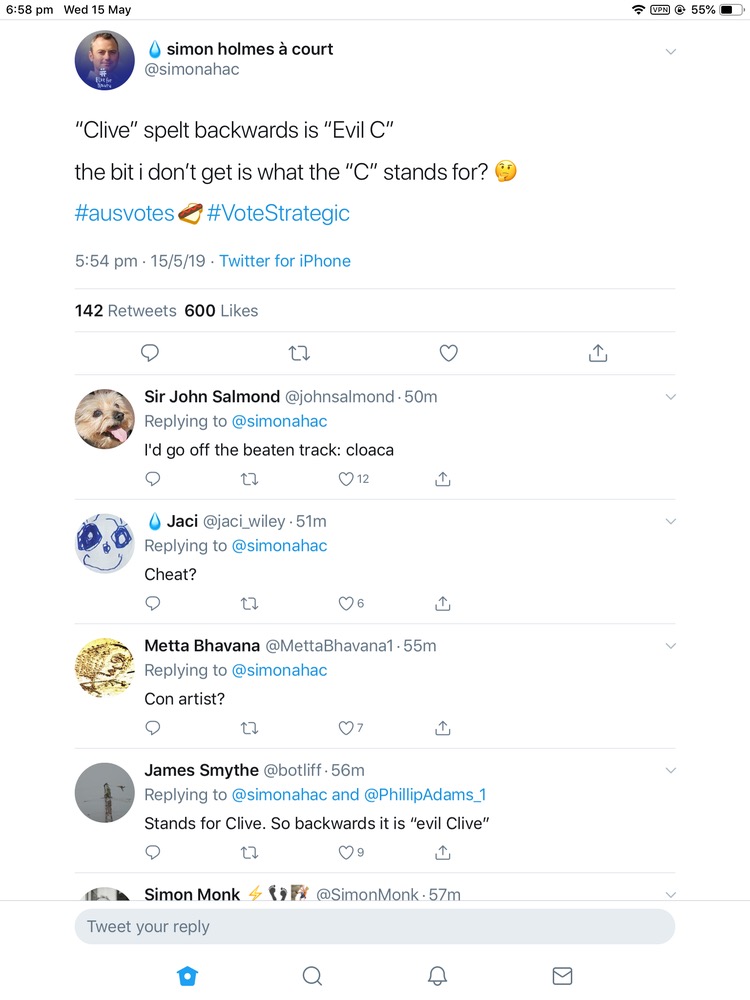Like Sir John Salmond's cloaca reply
The image size is (750, 1000).
click(347, 479)
